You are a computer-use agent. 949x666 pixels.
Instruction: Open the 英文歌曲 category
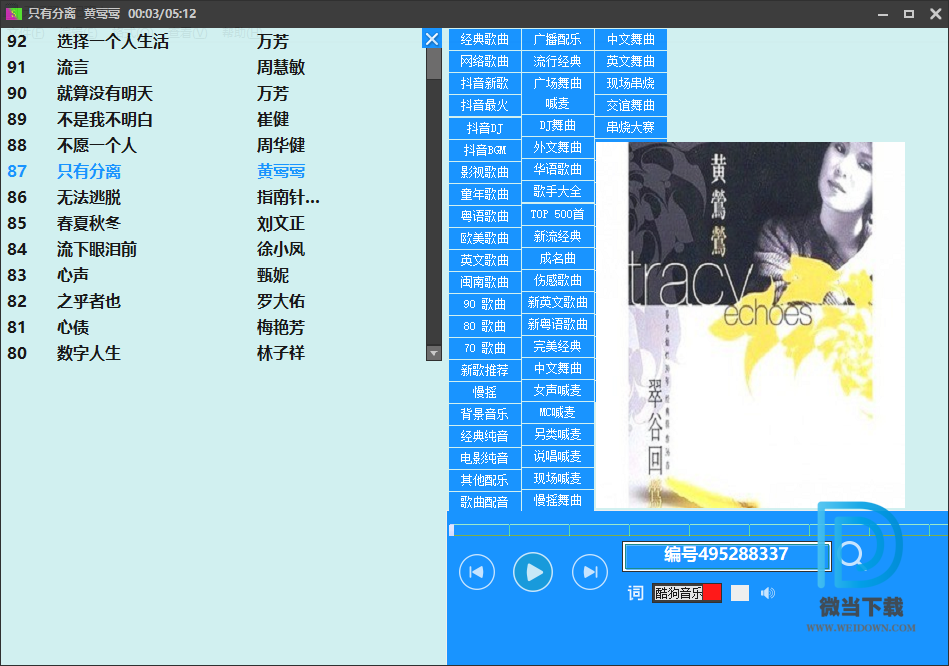485,260
